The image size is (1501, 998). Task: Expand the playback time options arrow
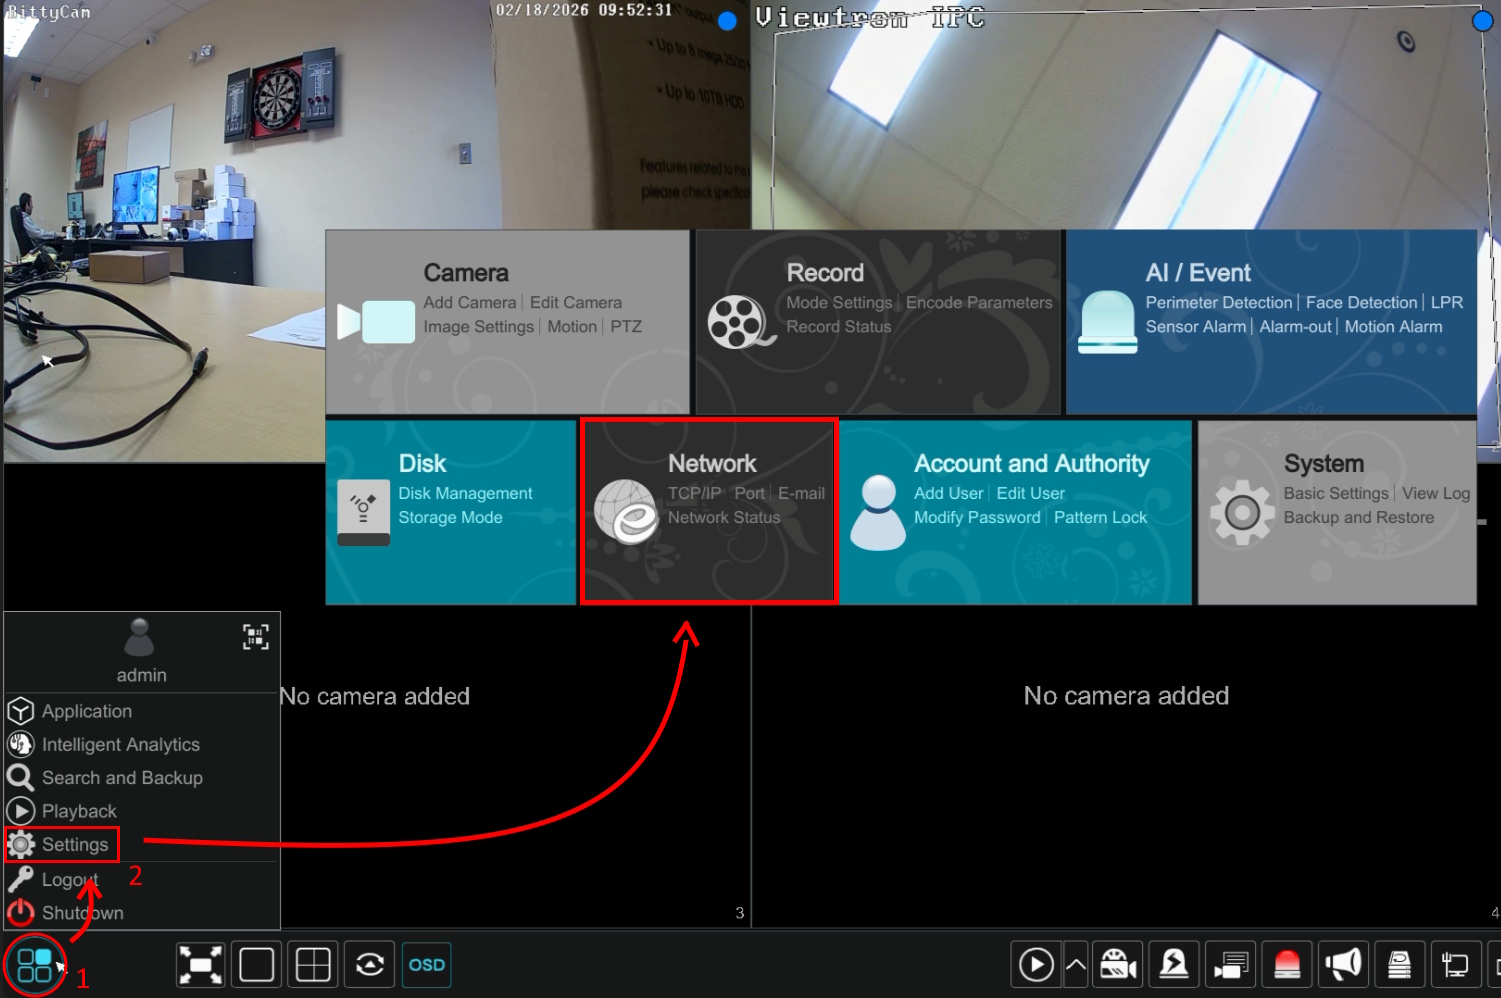click(1076, 965)
